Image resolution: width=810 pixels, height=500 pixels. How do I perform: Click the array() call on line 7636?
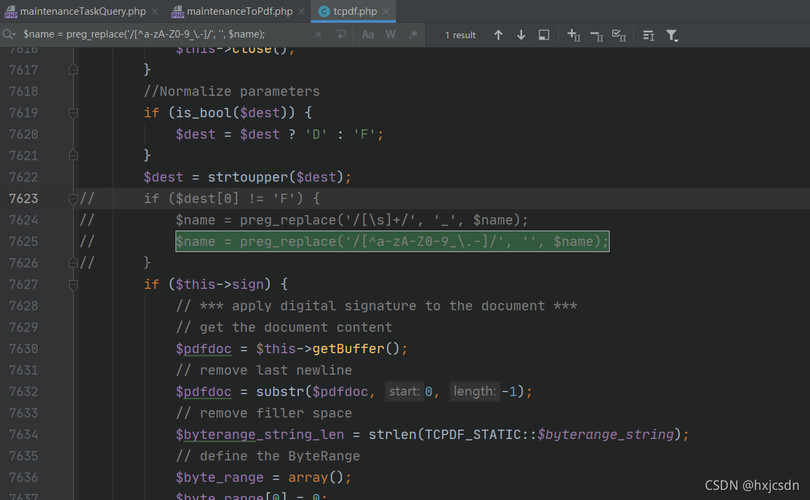(x=316, y=477)
